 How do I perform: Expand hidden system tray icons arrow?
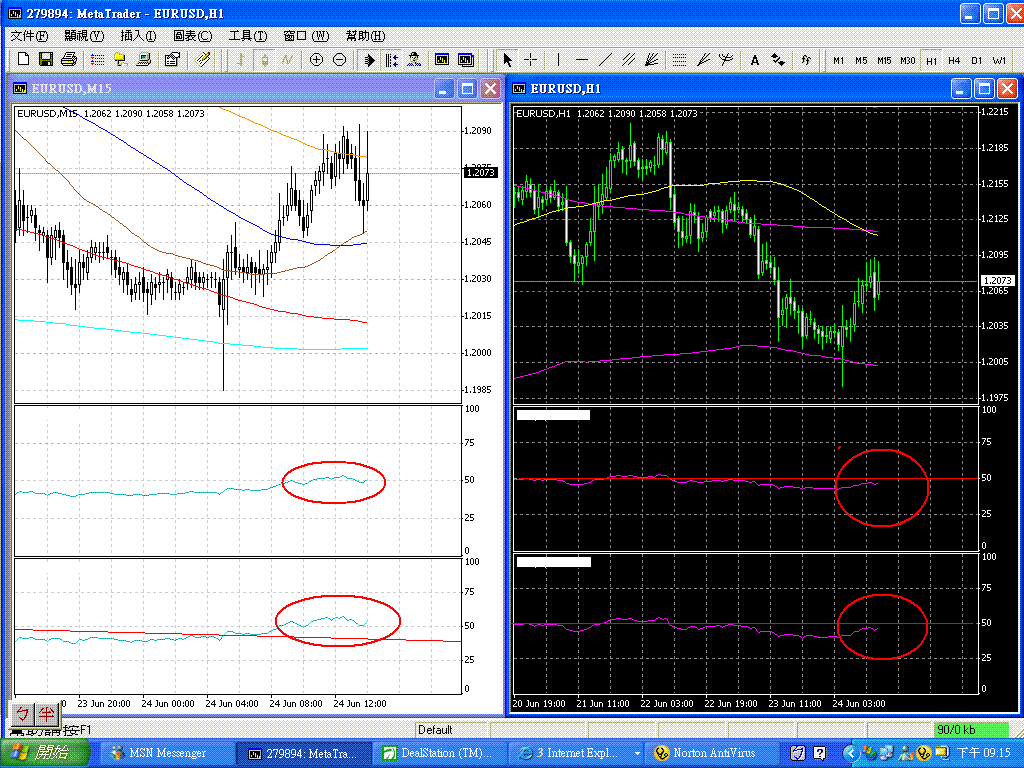pyautogui.click(x=850, y=753)
